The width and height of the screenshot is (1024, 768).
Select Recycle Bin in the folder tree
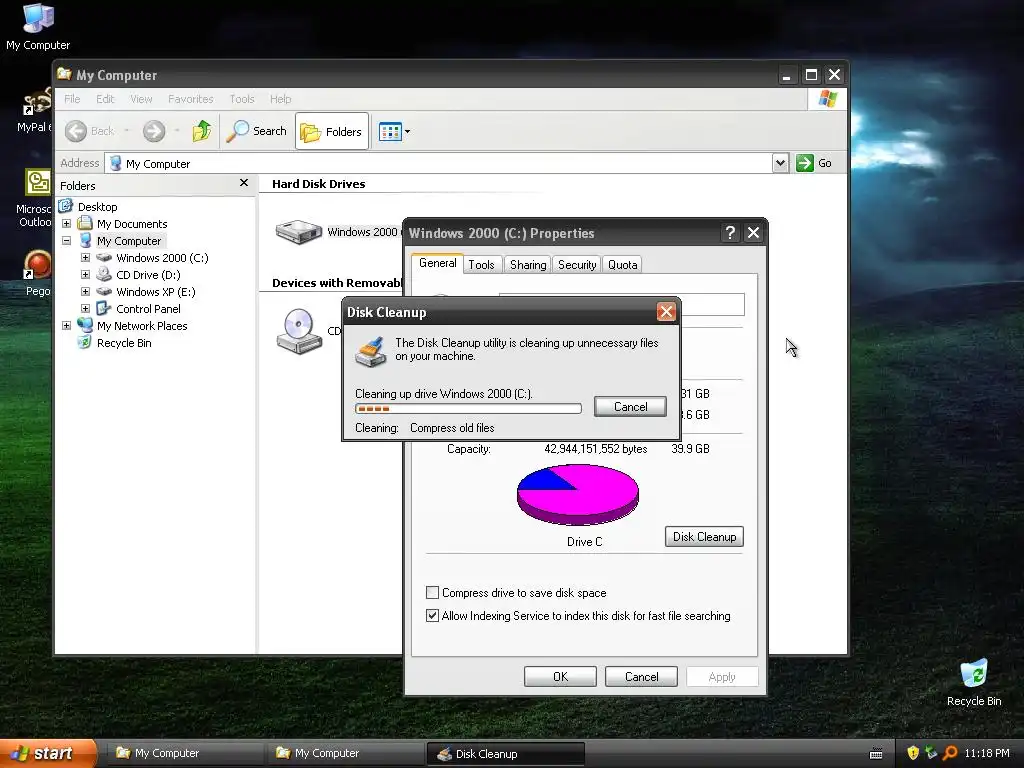tap(124, 342)
